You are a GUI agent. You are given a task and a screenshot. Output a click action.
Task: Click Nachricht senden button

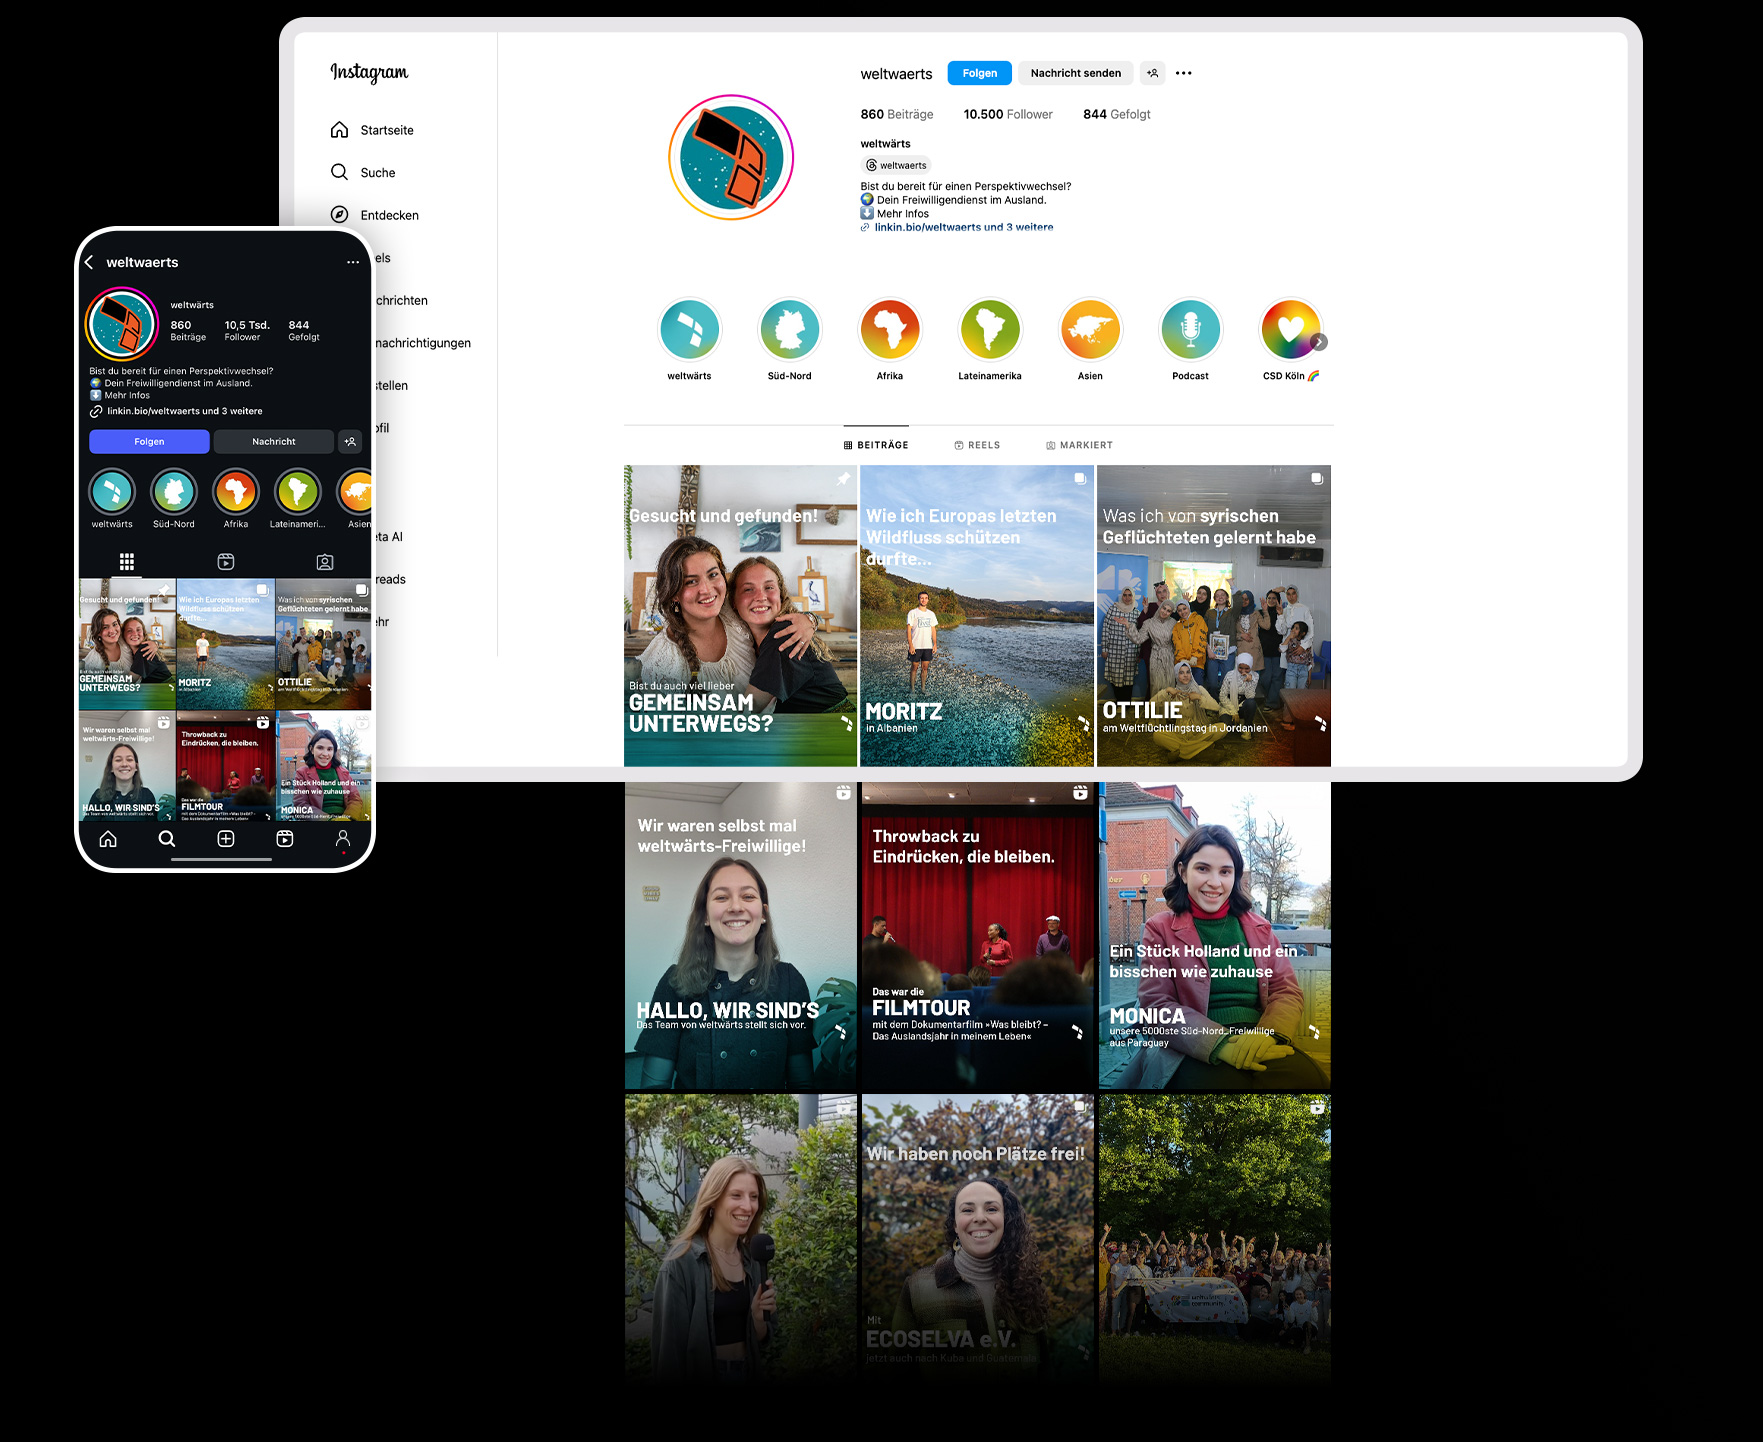click(1076, 73)
